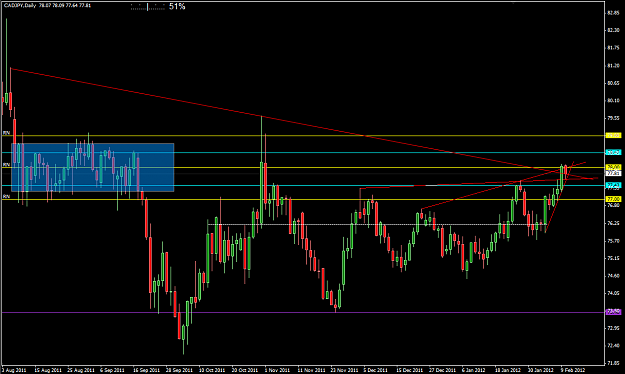The height and width of the screenshot is (374, 625).
Task: Click the 18 Jan 2012 date label
Action: coord(507,370)
